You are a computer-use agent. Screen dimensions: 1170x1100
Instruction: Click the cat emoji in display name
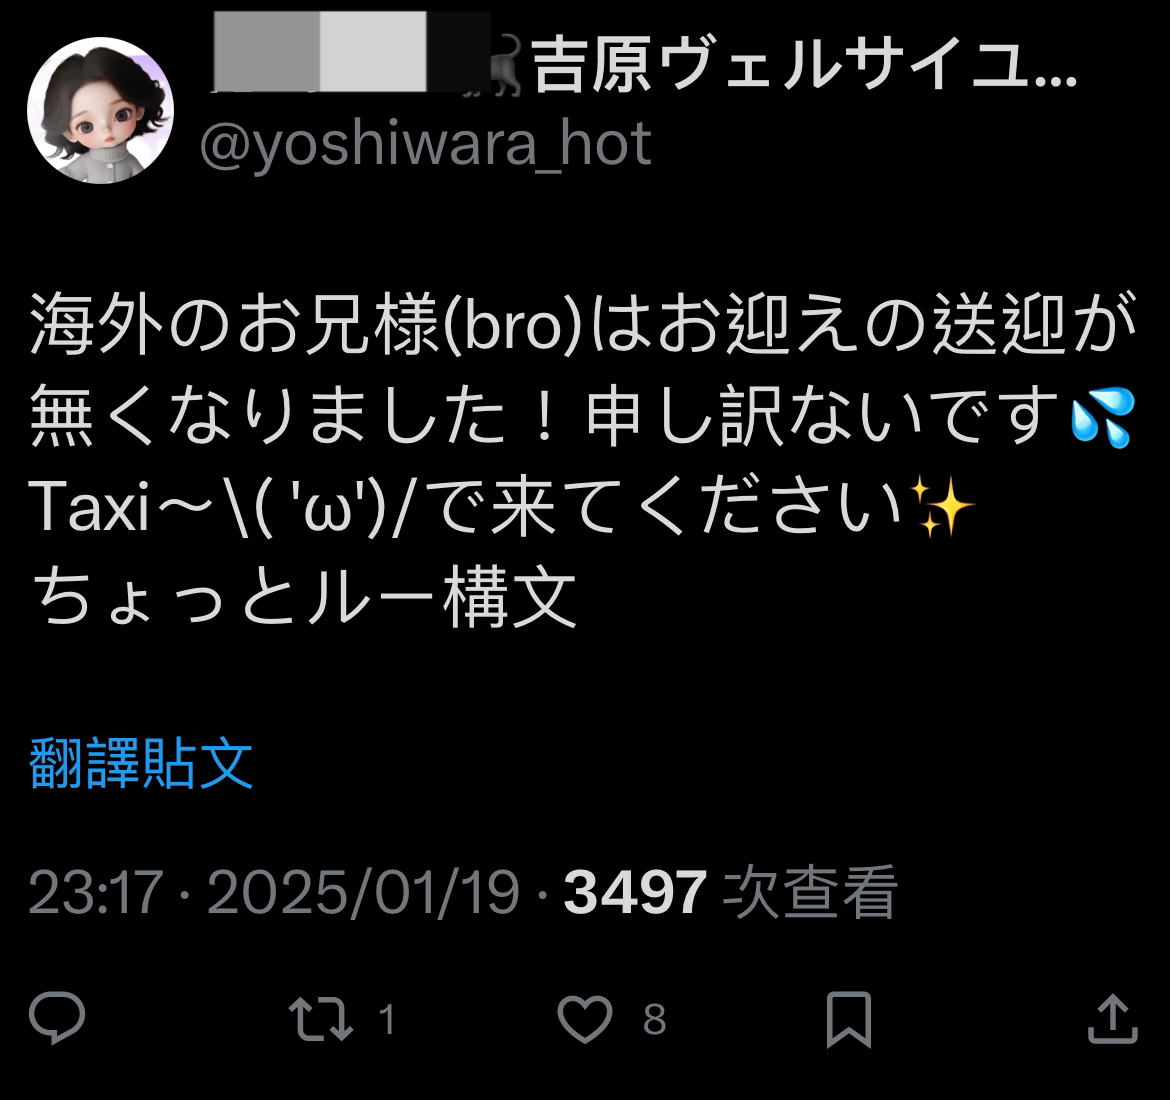506,66
